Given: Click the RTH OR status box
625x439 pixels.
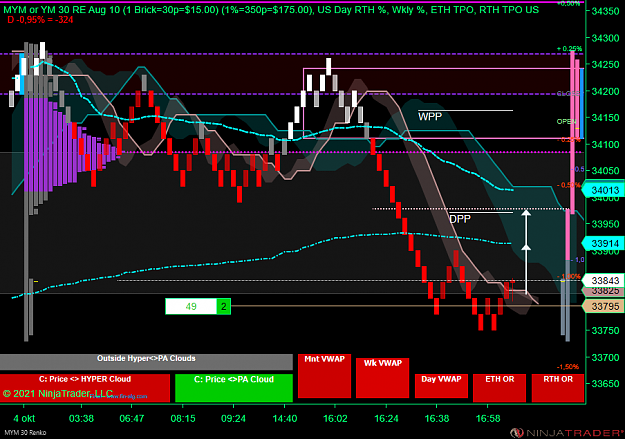Looking at the screenshot, I should [x=558, y=388].
